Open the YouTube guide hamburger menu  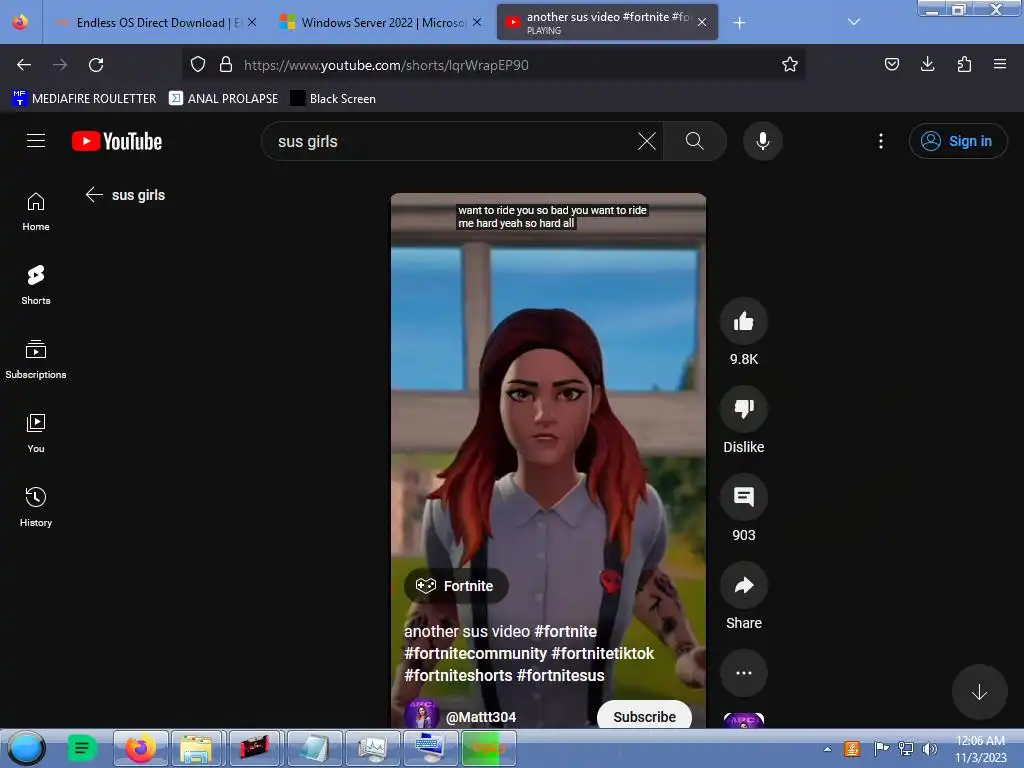(x=36, y=141)
